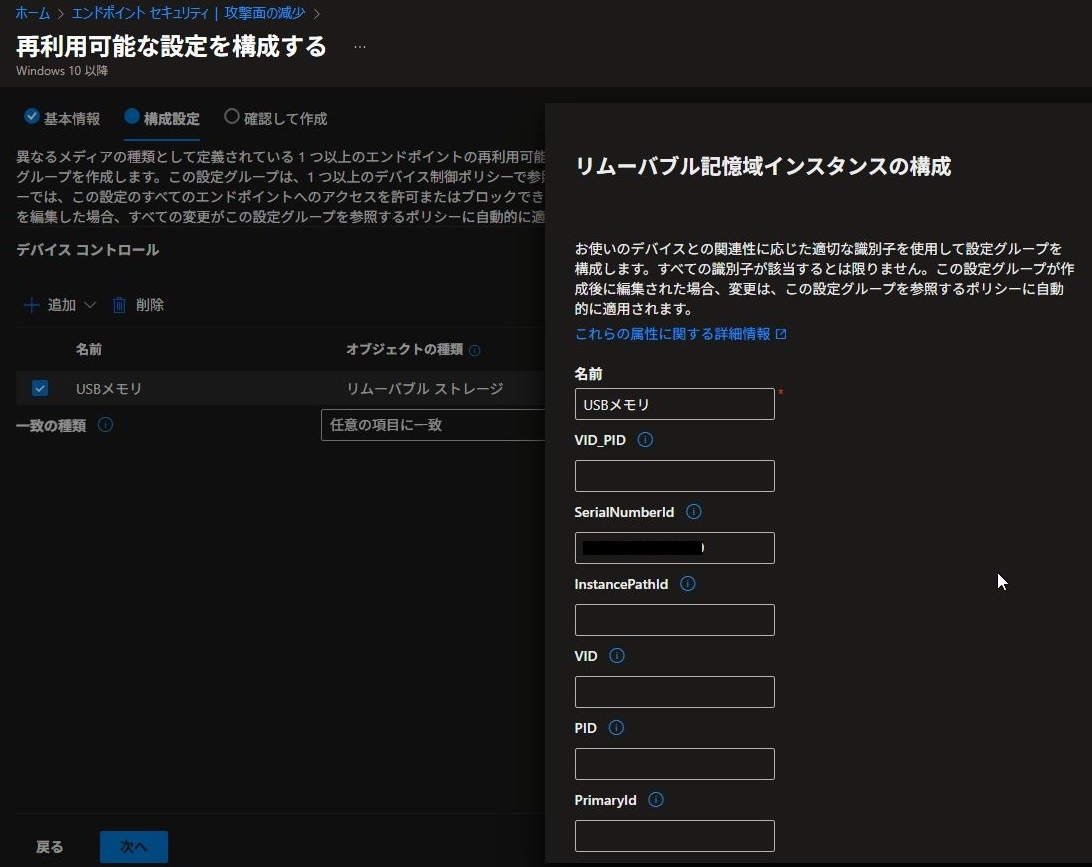
Task: Click the info icon next to InstancePathId
Action: [687, 584]
